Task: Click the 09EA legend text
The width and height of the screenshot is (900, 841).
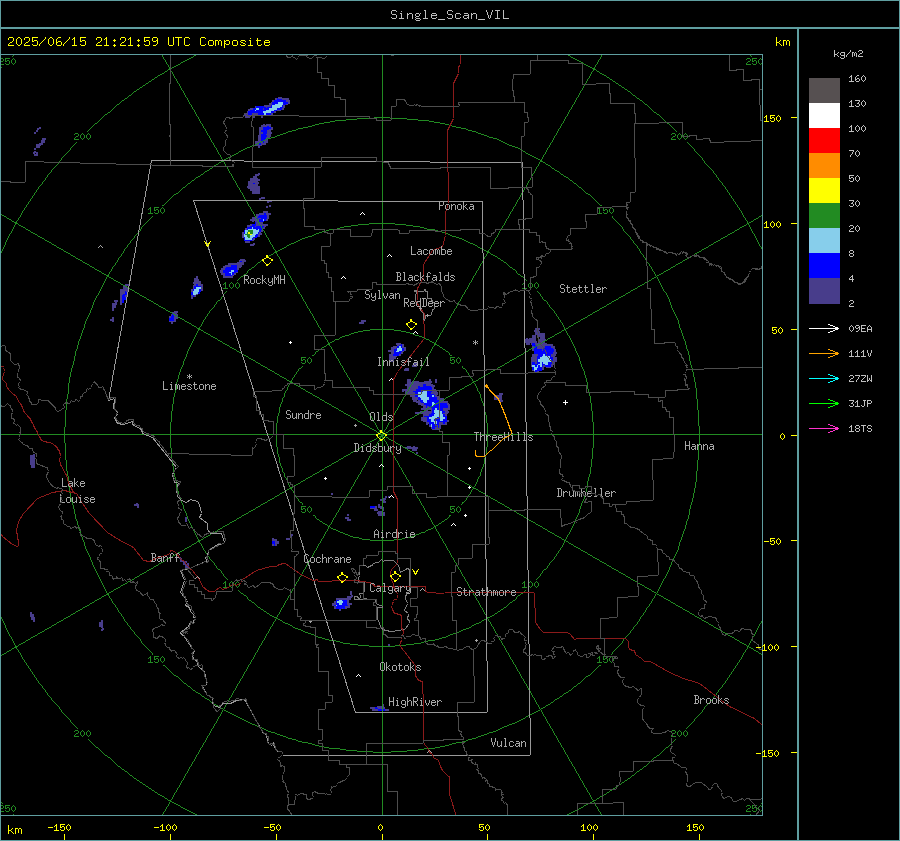Action: click(x=860, y=328)
